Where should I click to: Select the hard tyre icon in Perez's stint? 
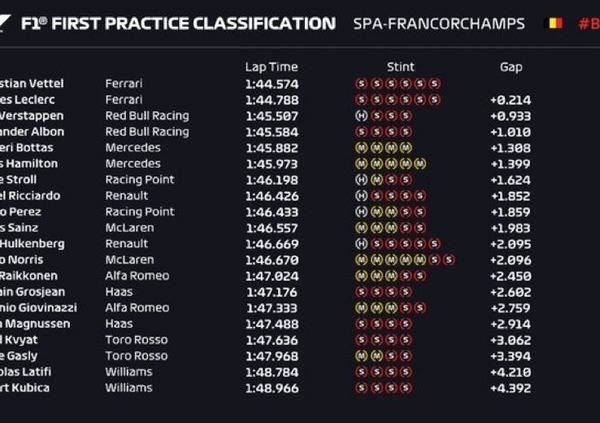tap(360, 212)
